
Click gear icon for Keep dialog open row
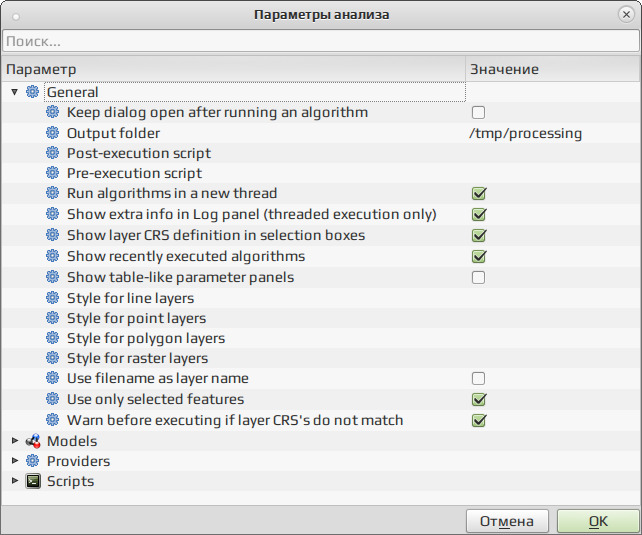click(52, 112)
